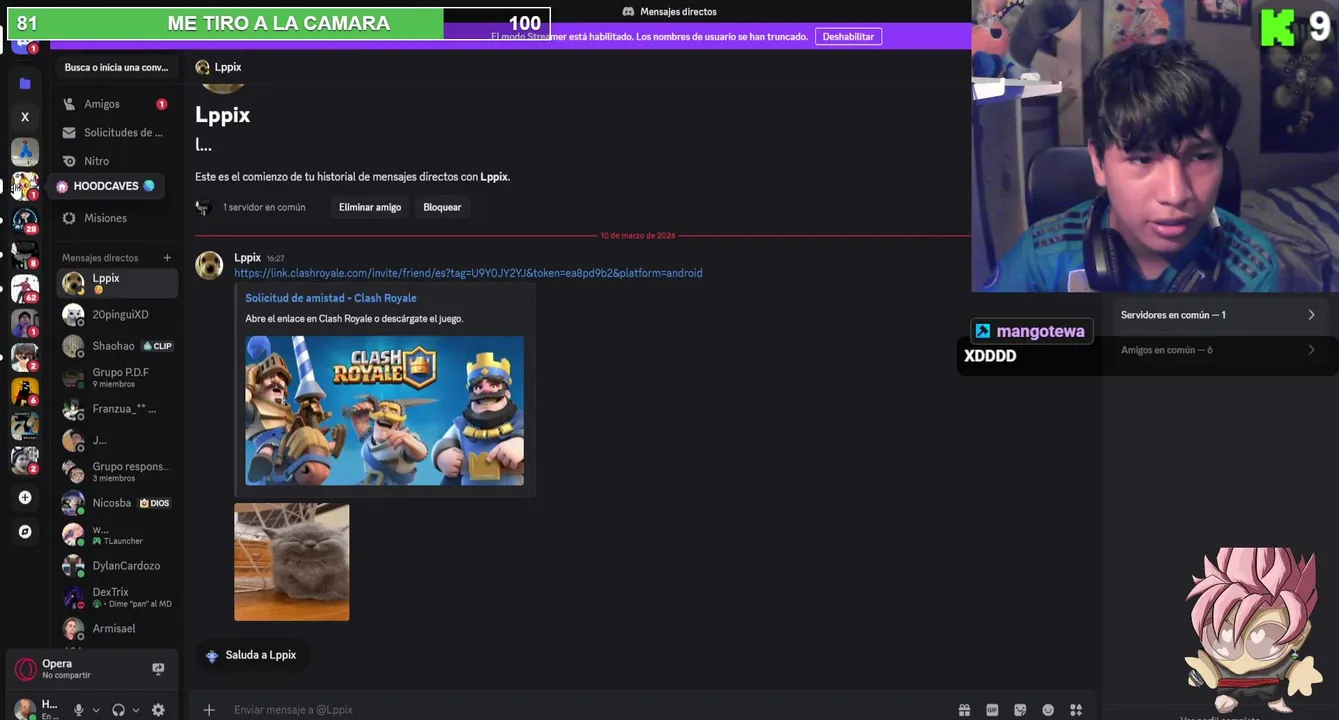Open the Misiones page
The height and width of the screenshot is (720, 1339).
(115, 218)
